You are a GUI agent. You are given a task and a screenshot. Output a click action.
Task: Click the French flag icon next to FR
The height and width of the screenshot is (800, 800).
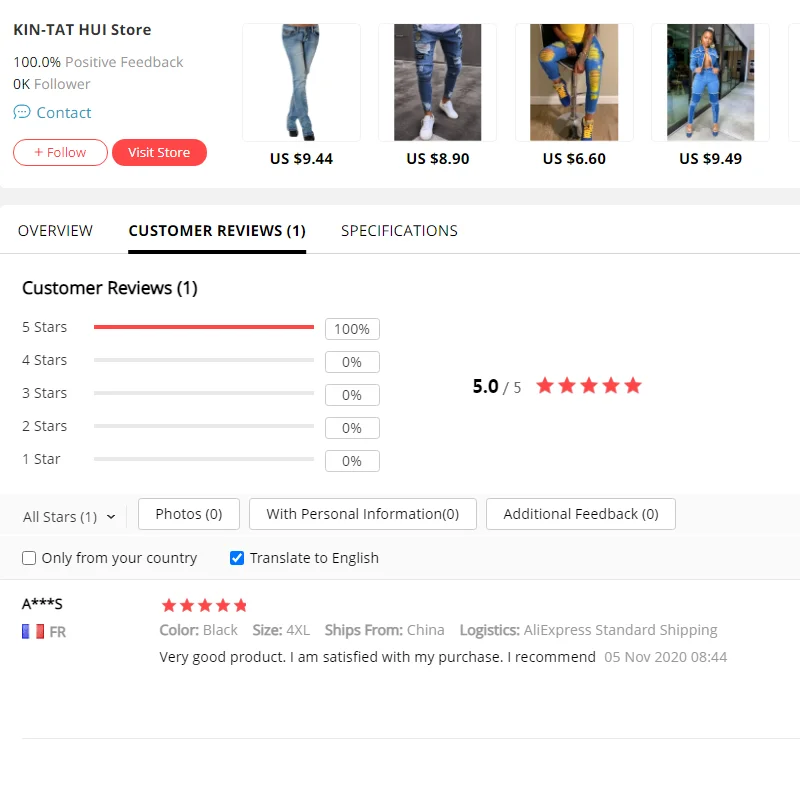[33, 632]
